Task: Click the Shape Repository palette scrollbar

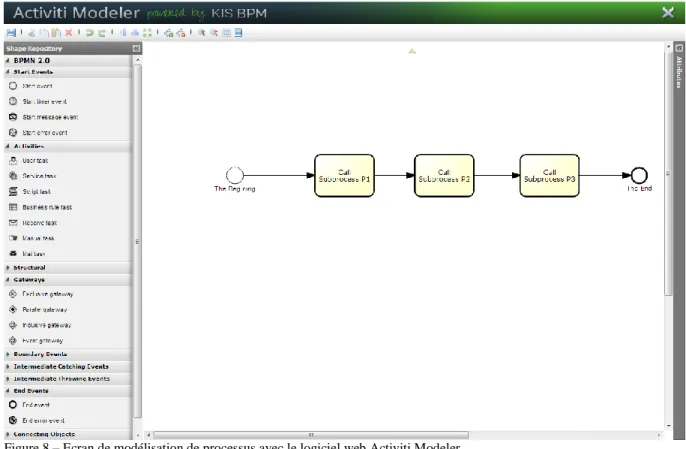Action: pos(137,241)
